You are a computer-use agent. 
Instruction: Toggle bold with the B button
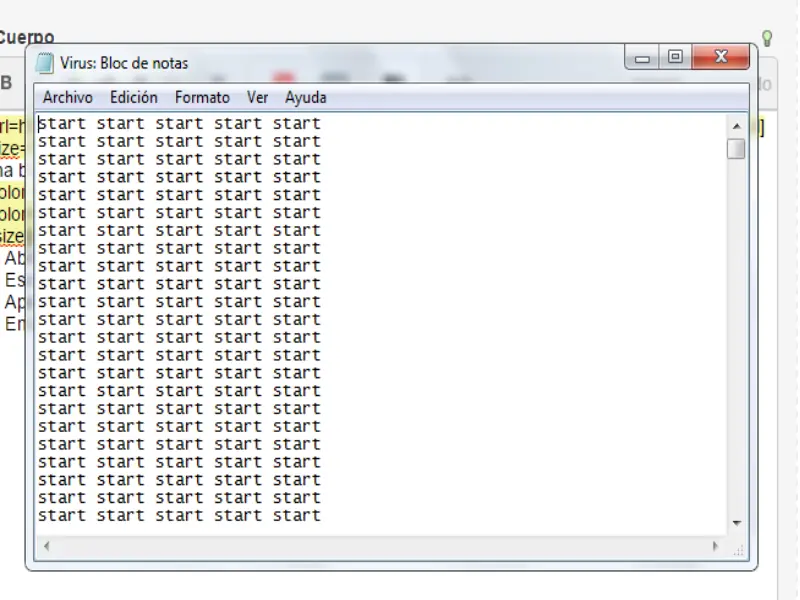click(8, 83)
